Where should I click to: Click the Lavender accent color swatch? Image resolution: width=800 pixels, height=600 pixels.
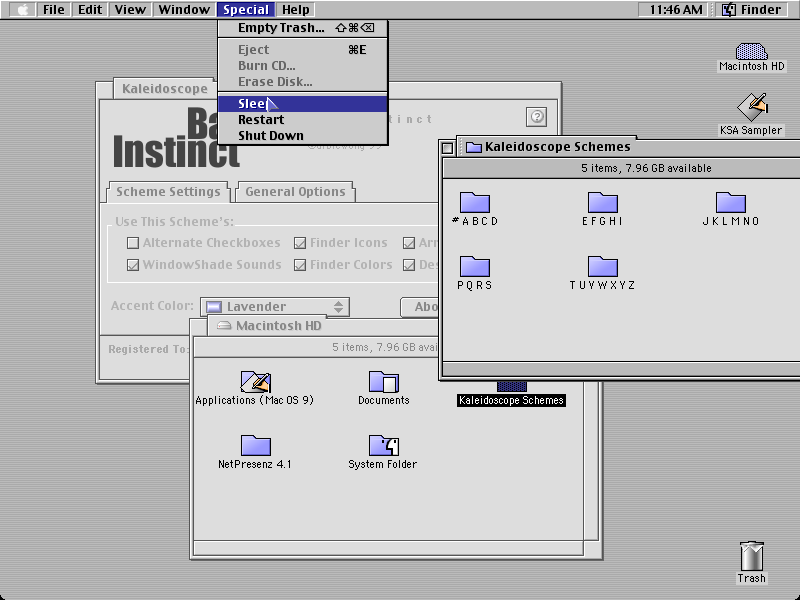click(x=214, y=307)
